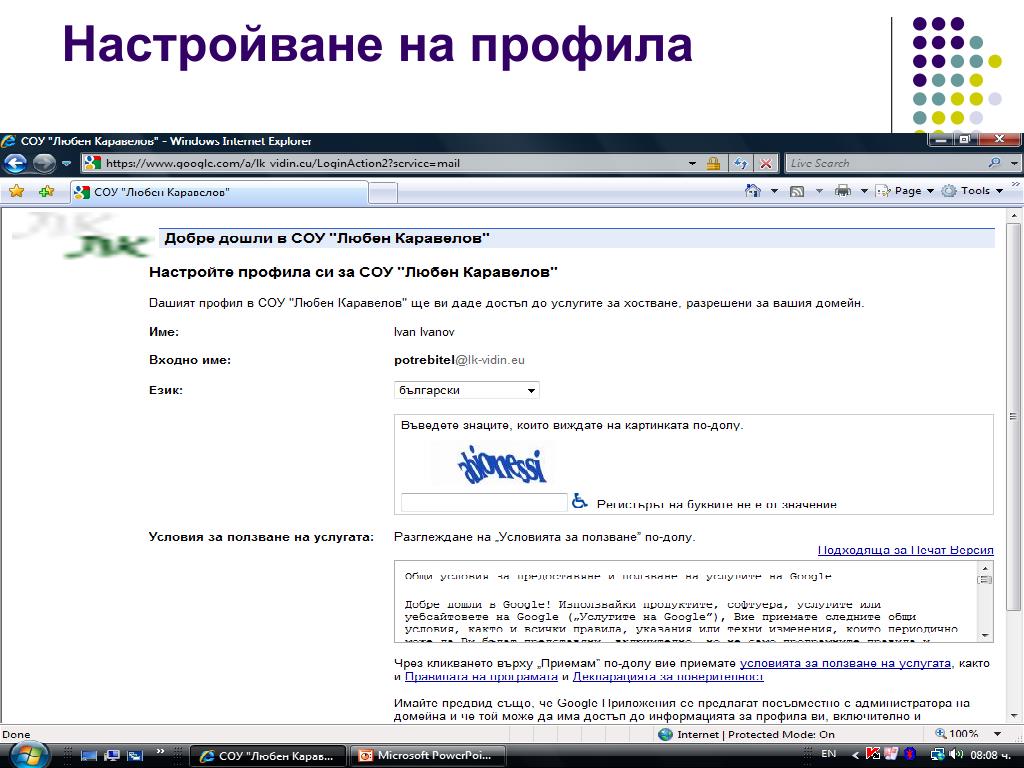Open the Page menu
The image size is (1024, 768).
click(x=904, y=191)
